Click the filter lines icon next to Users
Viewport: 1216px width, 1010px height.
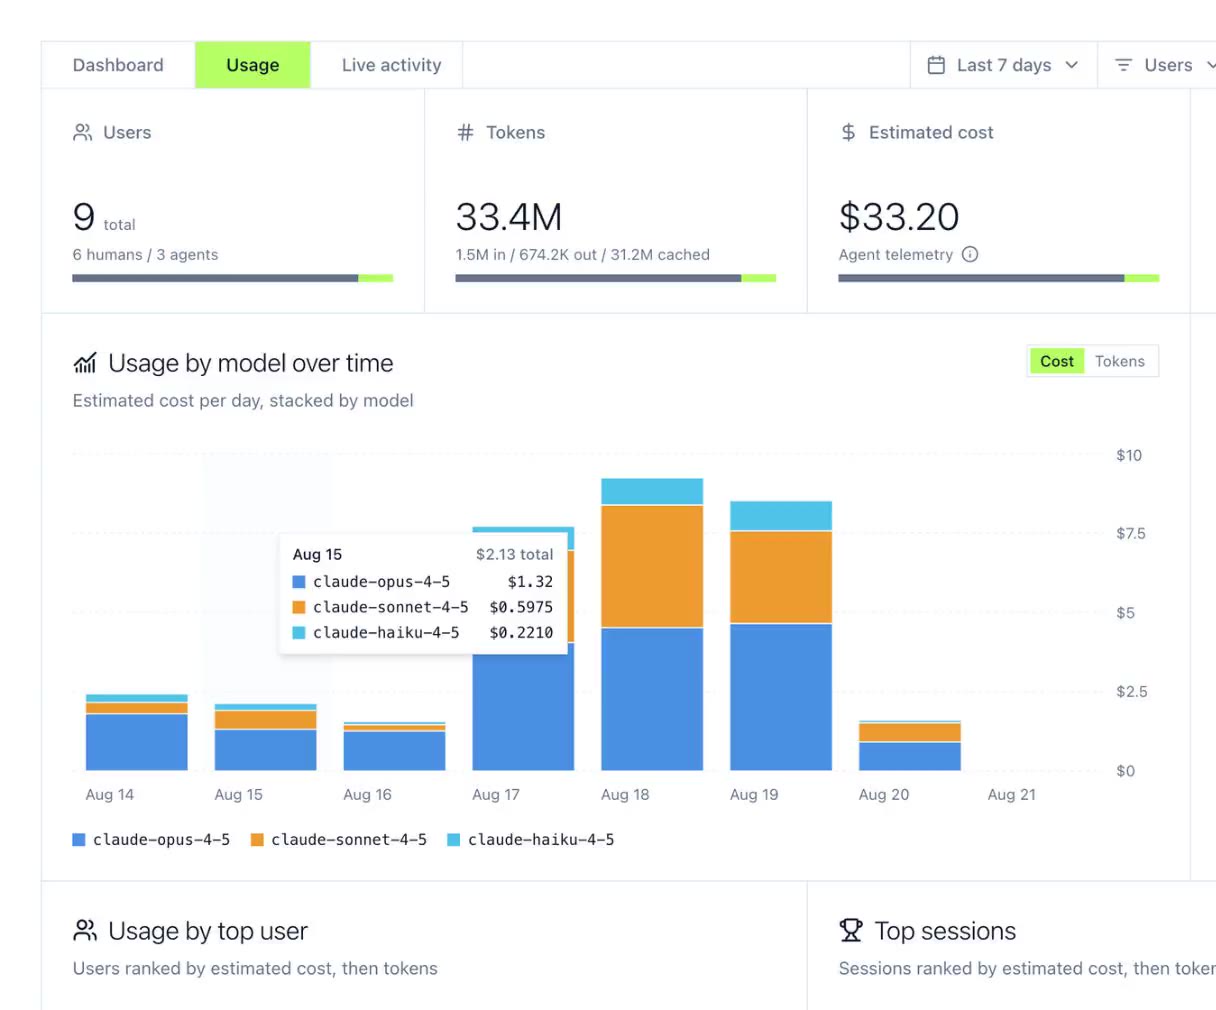tap(1124, 65)
